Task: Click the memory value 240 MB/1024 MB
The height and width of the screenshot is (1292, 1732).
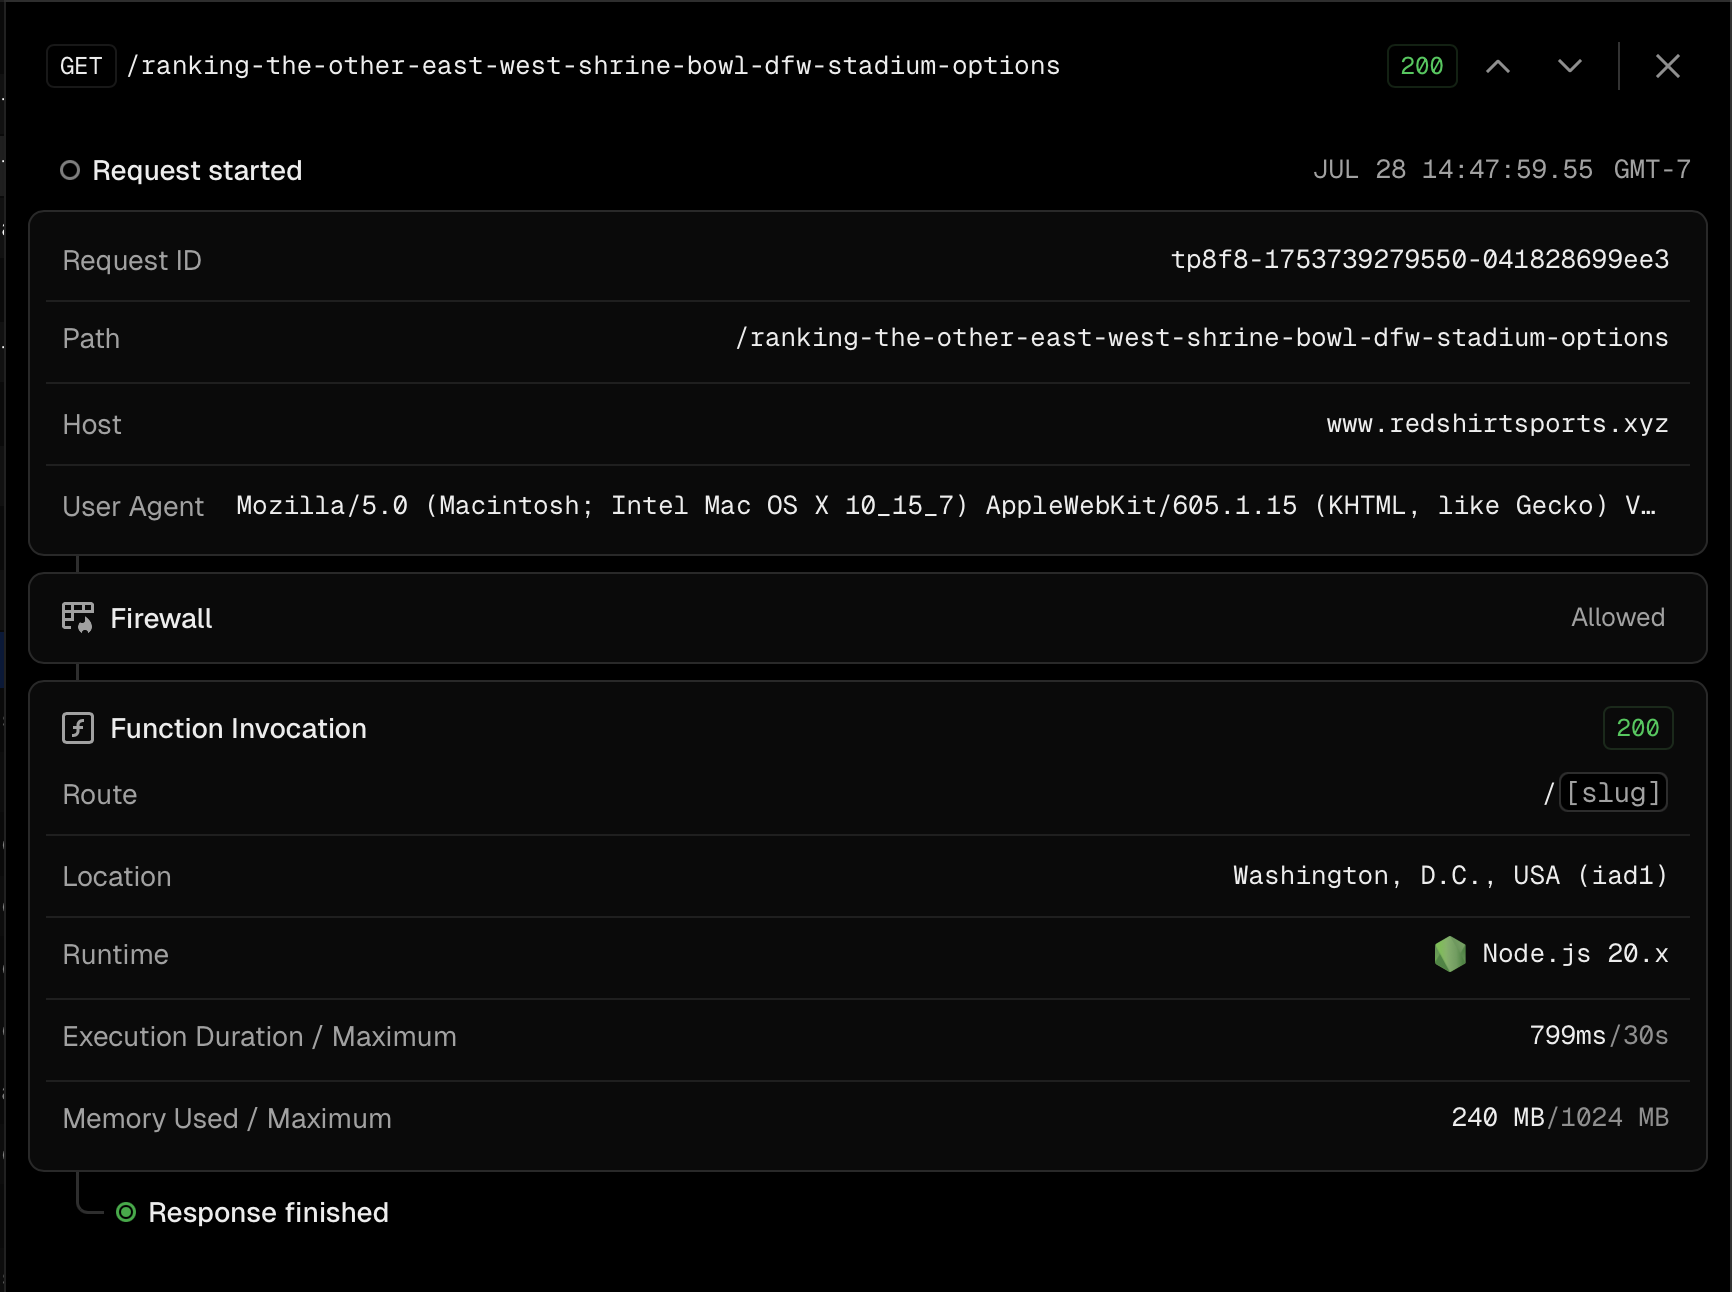Action: click(1560, 1118)
